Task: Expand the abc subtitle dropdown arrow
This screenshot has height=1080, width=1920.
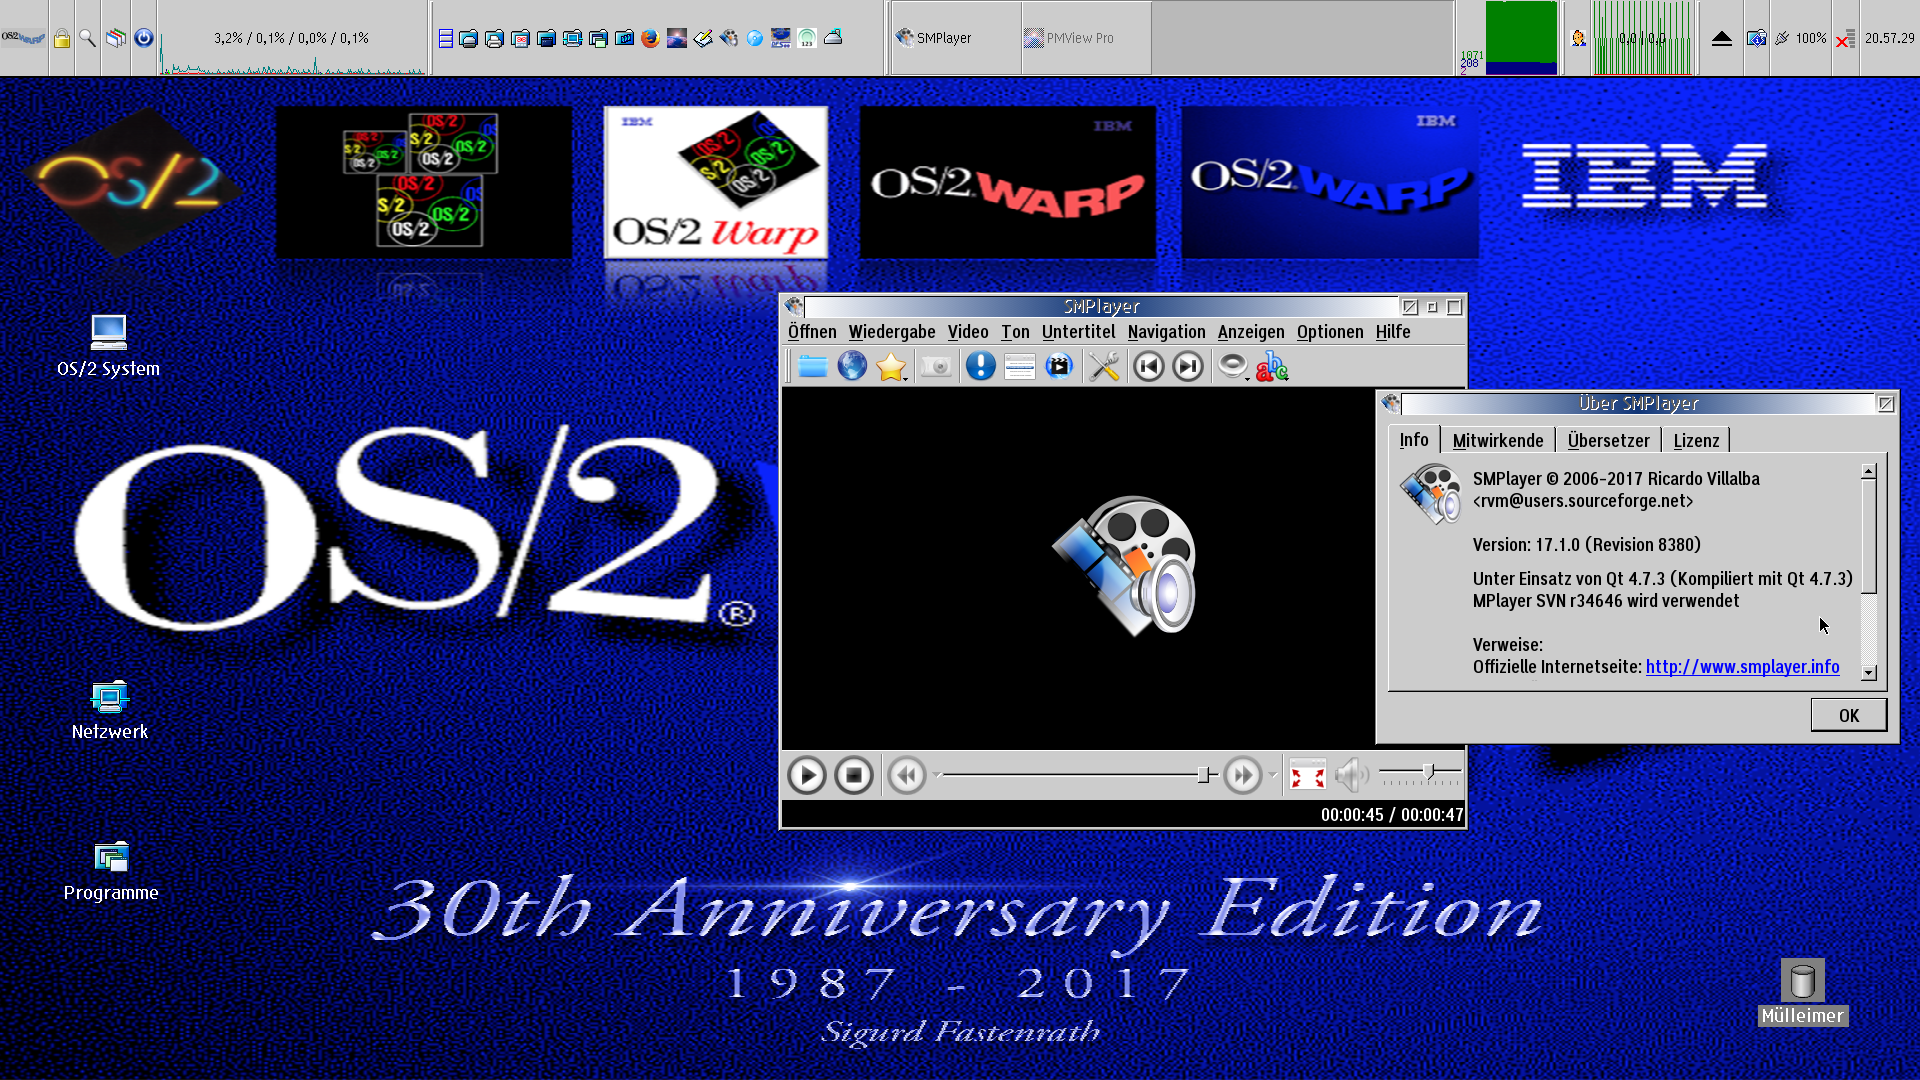Action: 1286,379
